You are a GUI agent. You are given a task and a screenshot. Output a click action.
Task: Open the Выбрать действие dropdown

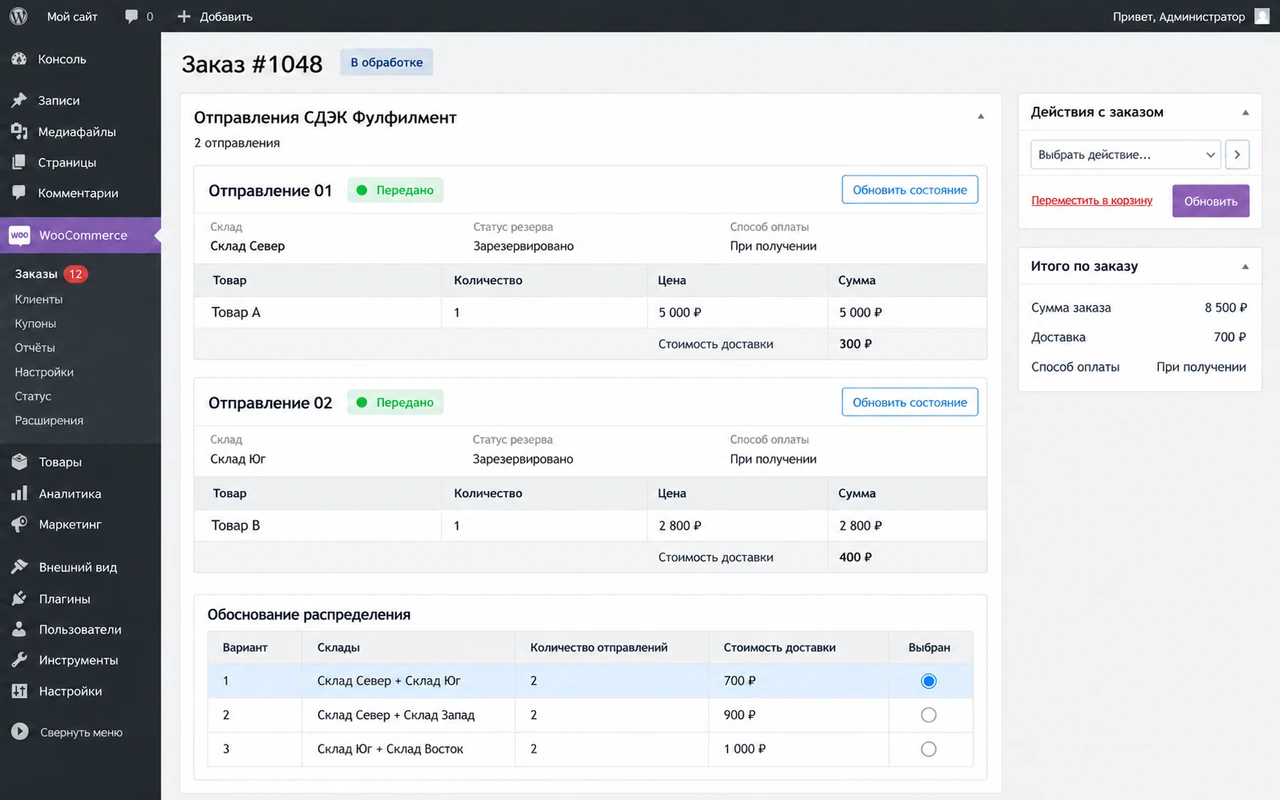pos(1125,155)
